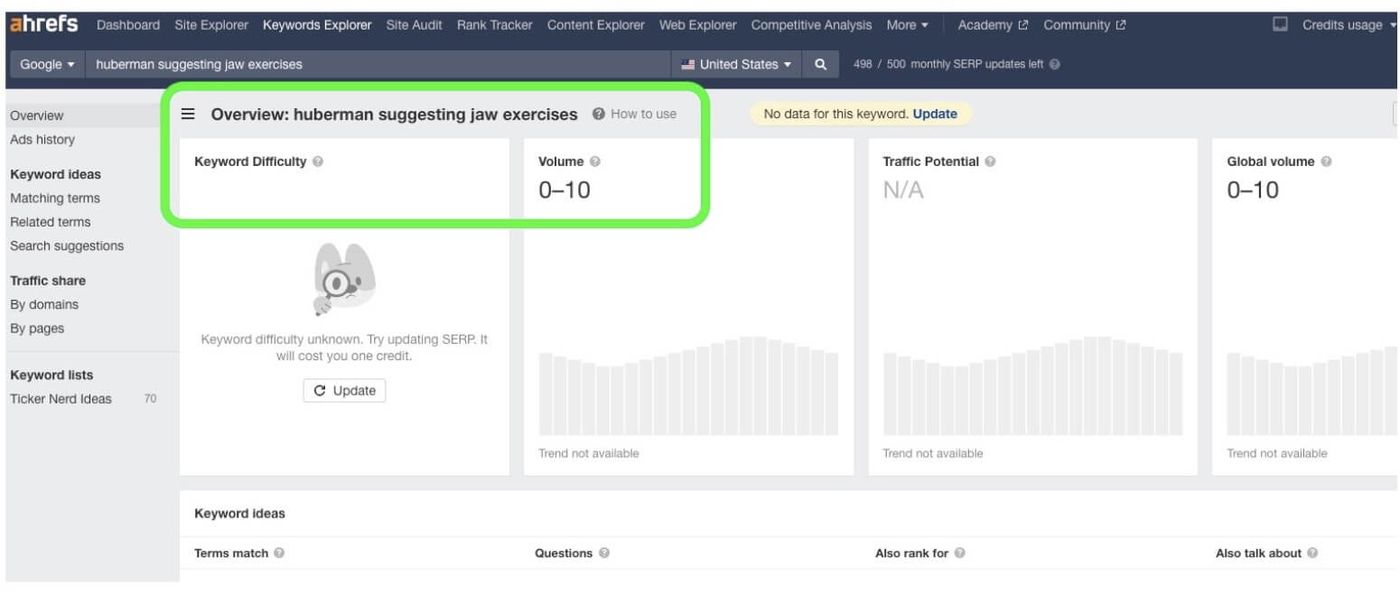Open Related terms in the sidebar
Viewport: 1400px width, 594px height.
tap(50, 222)
